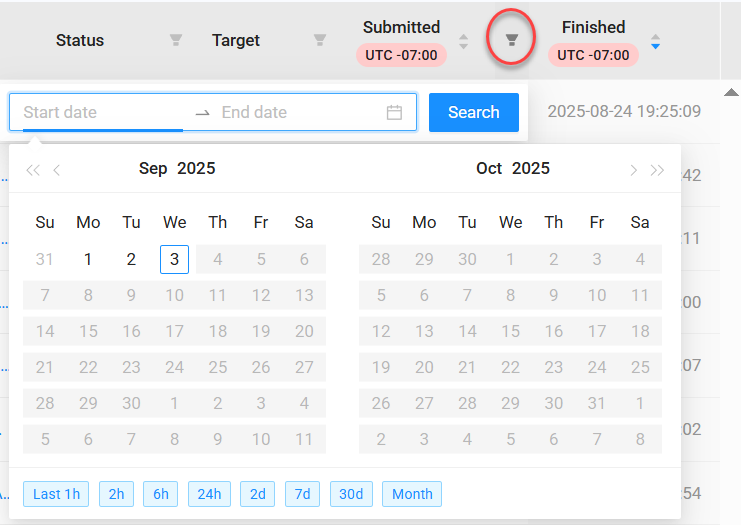
Task: Open the Sep month selector
Action: [153, 168]
